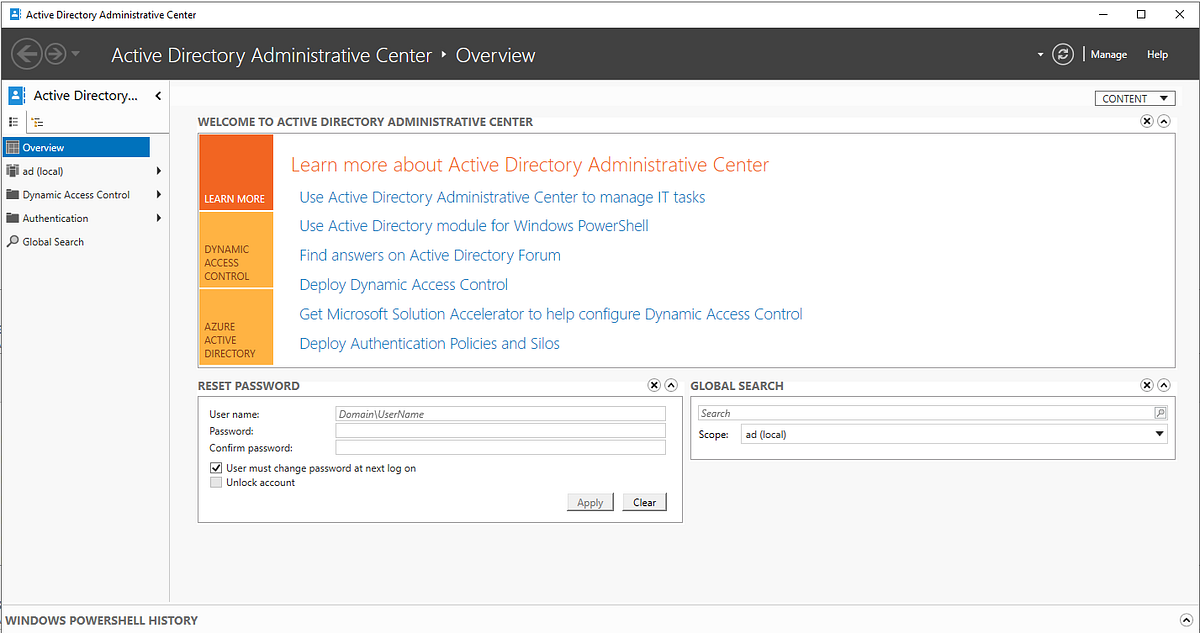The width and height of the screenshot is (1200, 633).
Task: Click the back navigation arrow
Action: (27, 53)
